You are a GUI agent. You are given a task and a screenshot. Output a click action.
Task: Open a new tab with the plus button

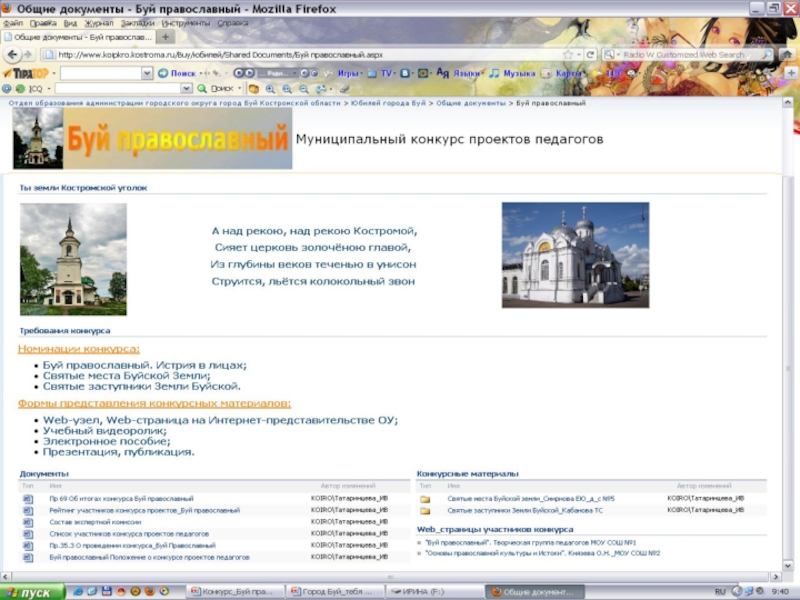[165, 37]
